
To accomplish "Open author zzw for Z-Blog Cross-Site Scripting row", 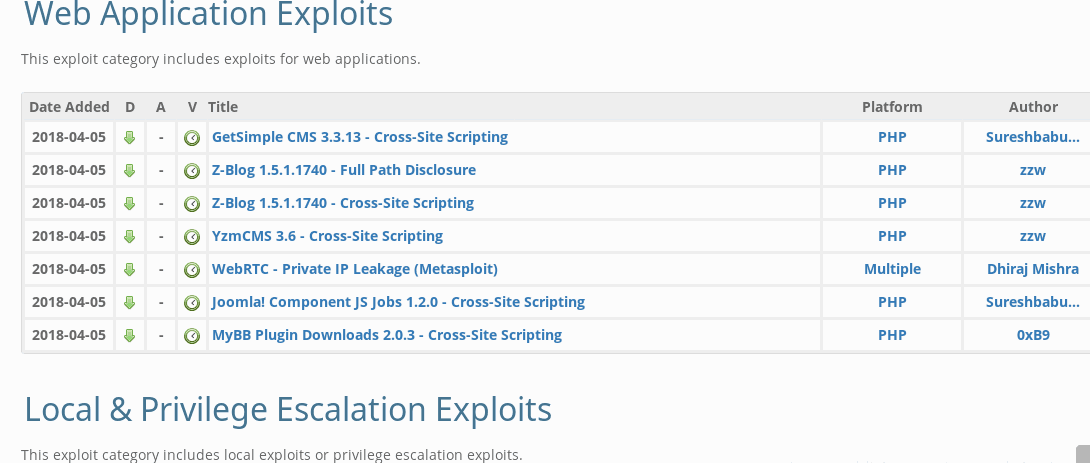I will click(1032, 203).
